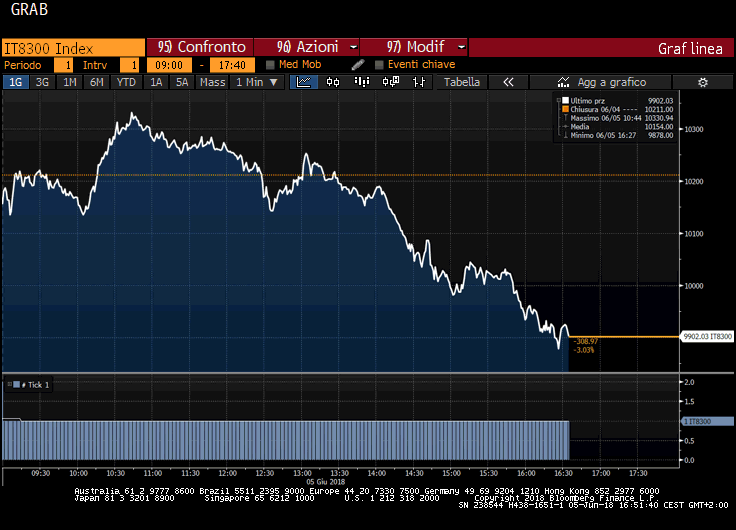Click the 13:00 time axis label
The height and width of the screenshot is (530, 736).
tap(302, 473)
